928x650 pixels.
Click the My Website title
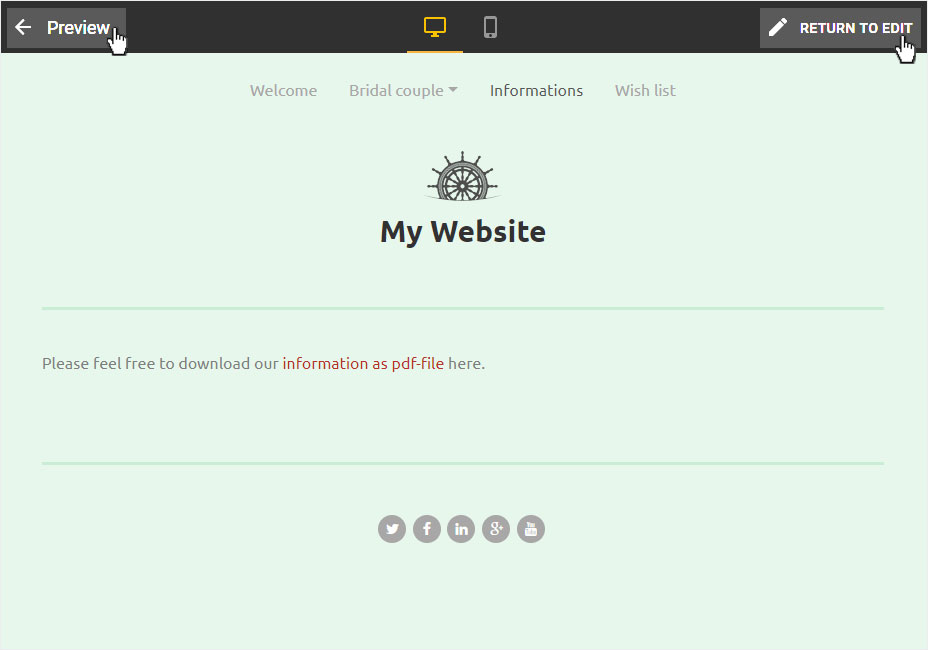pos(463,231)
